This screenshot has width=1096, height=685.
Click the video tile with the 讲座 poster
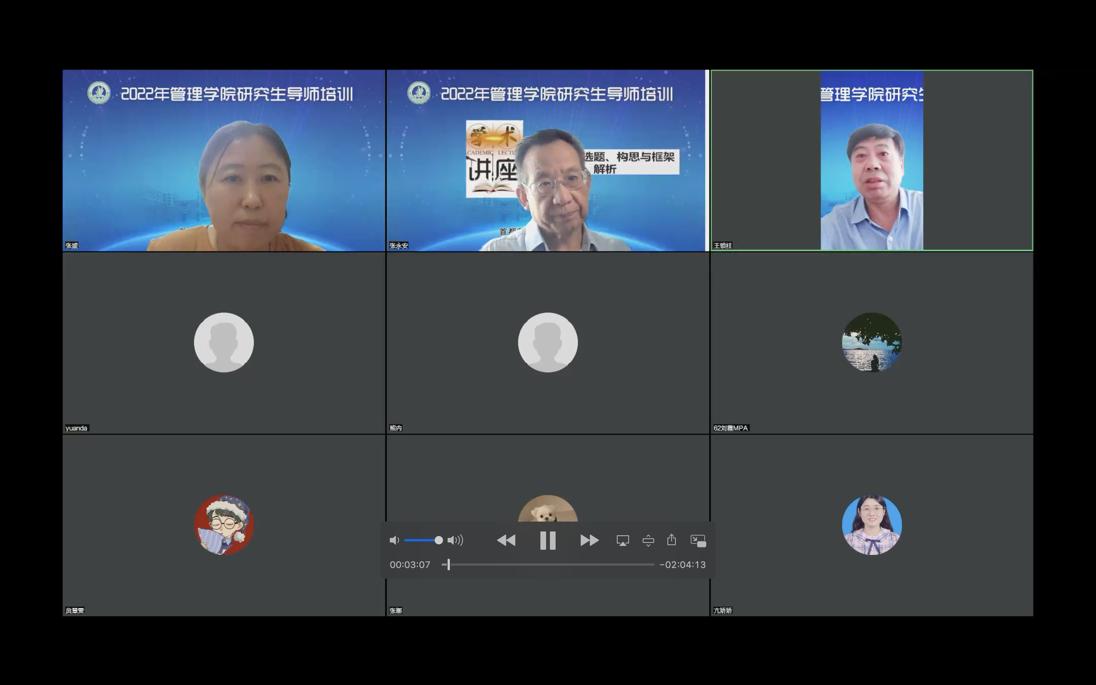tap(546, 160)
